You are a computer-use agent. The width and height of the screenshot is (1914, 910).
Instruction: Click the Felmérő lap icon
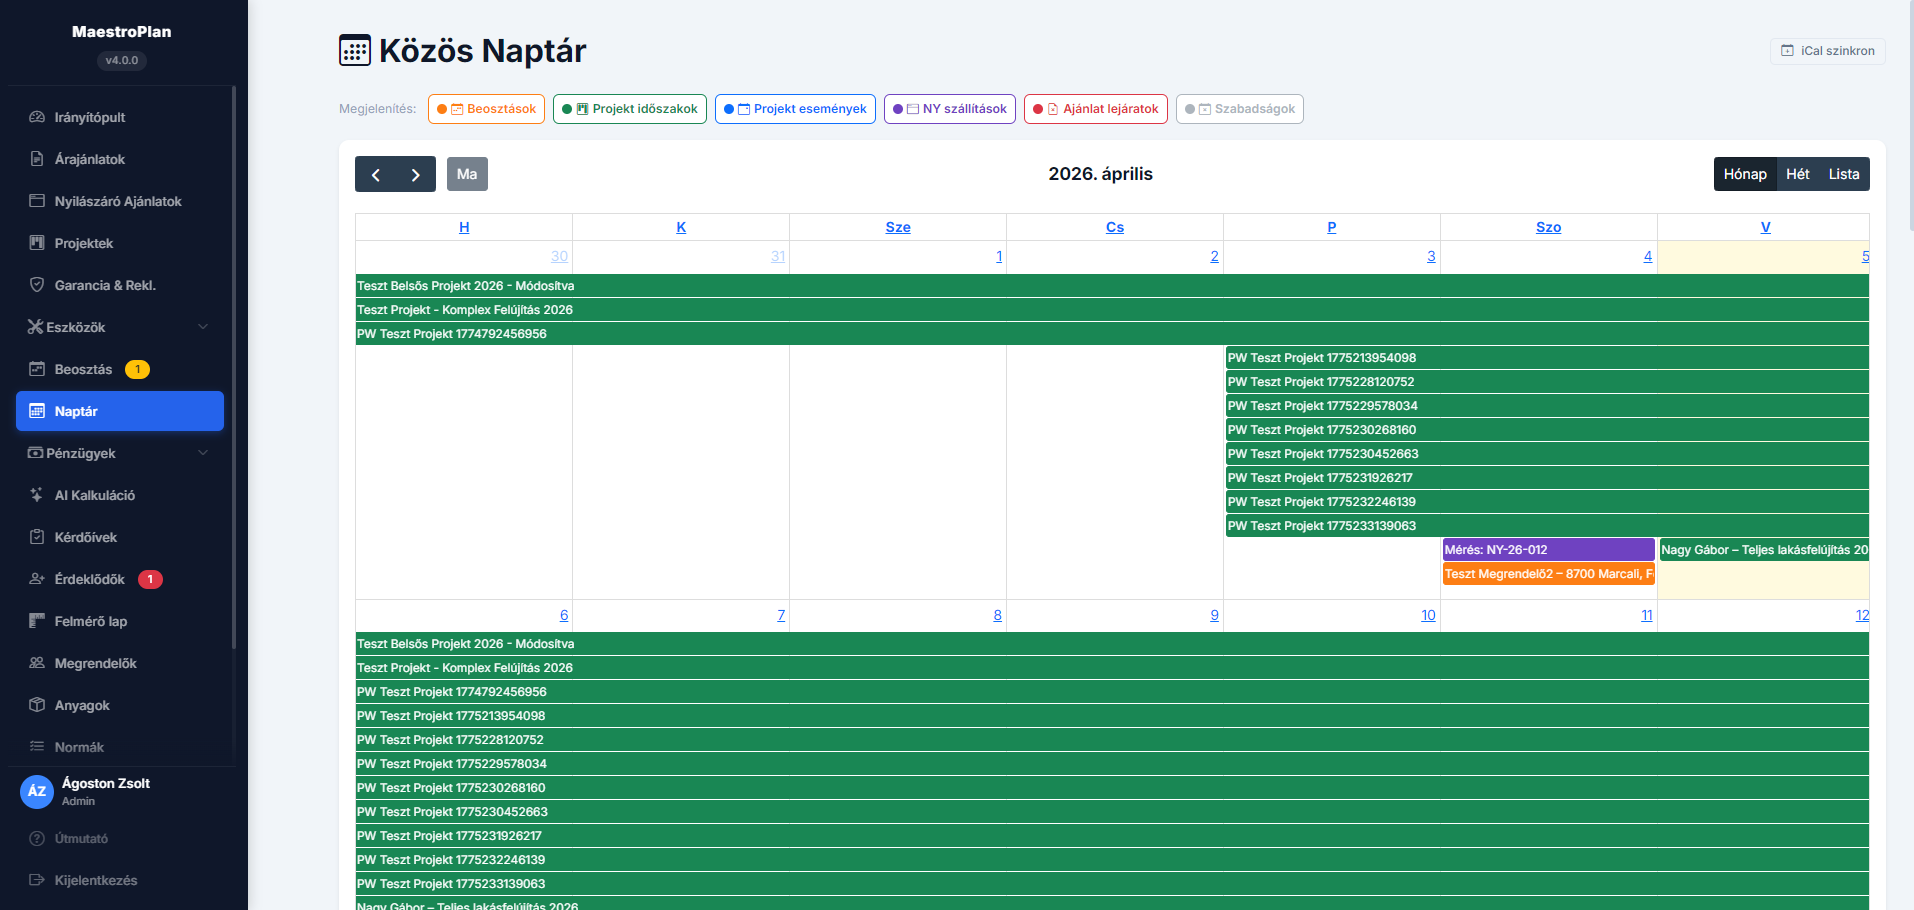pos(37,621)
